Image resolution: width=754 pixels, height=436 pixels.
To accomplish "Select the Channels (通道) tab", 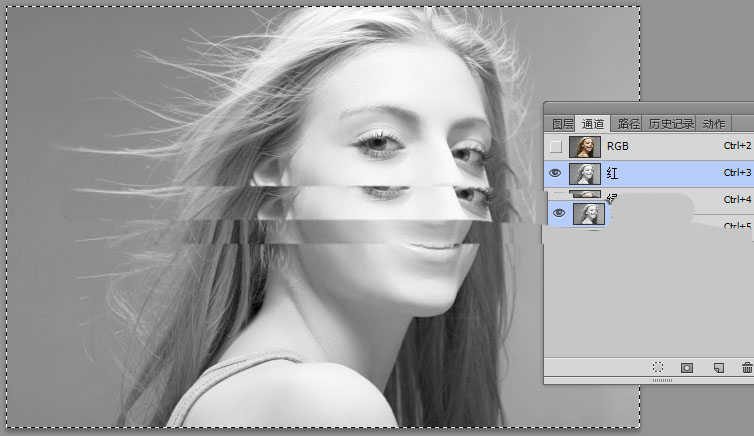I will [x=593, y=124].
